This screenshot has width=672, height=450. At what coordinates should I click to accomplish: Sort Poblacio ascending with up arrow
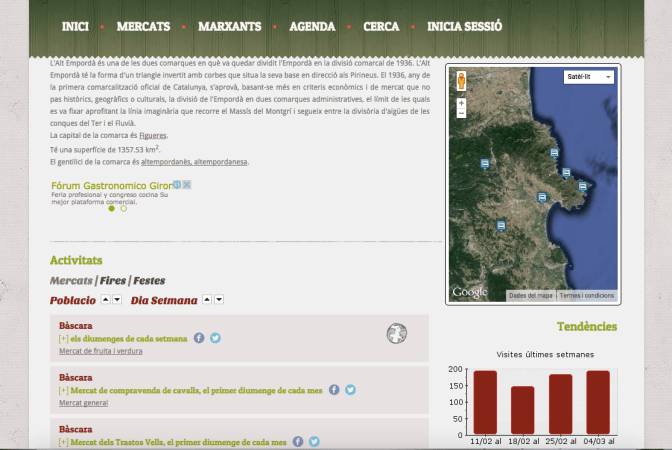coord(105,300)
